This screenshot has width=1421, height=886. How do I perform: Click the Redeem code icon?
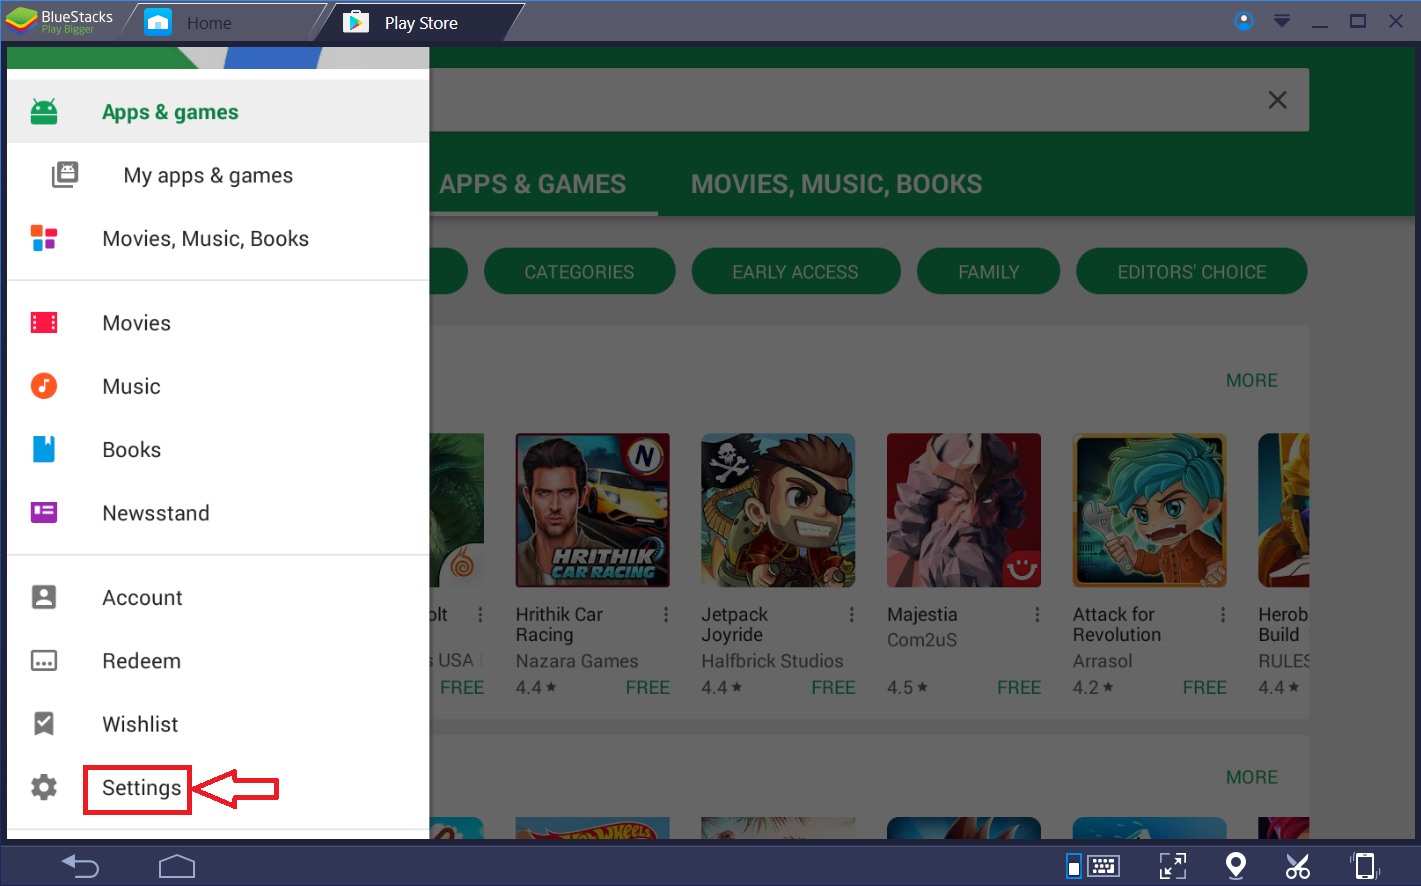44,661
